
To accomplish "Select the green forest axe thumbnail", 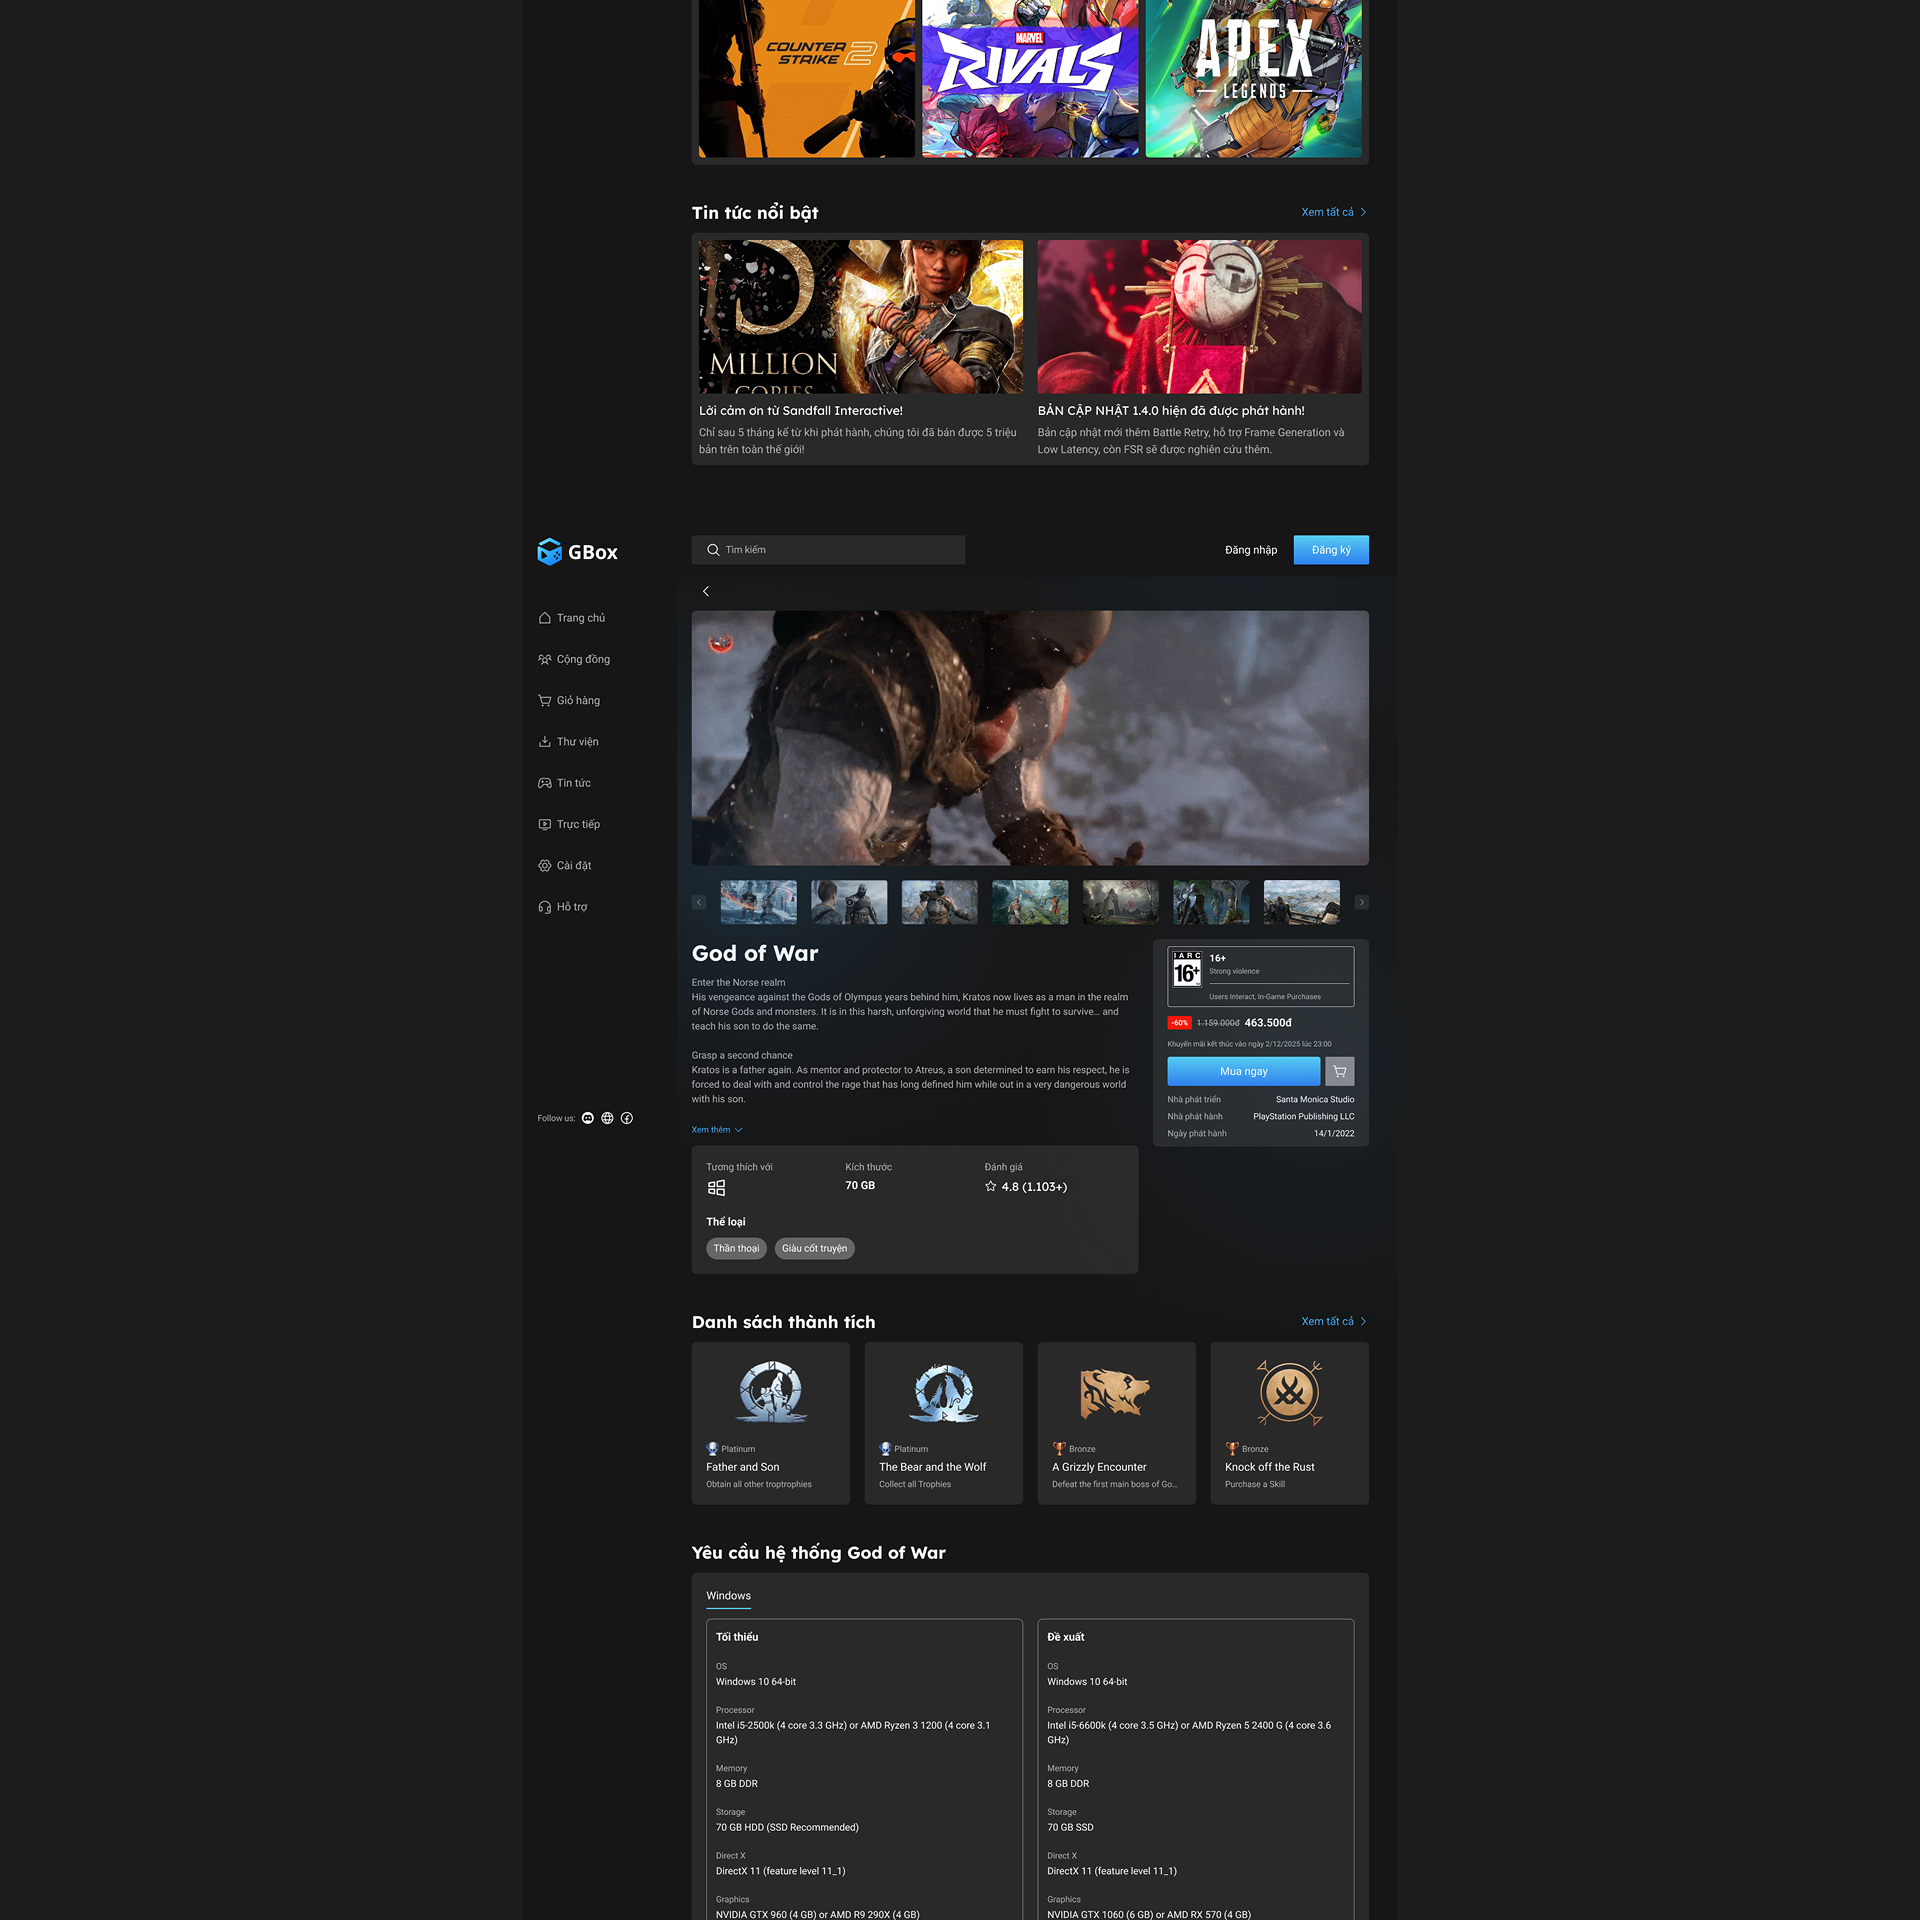I will (1030, 902).
